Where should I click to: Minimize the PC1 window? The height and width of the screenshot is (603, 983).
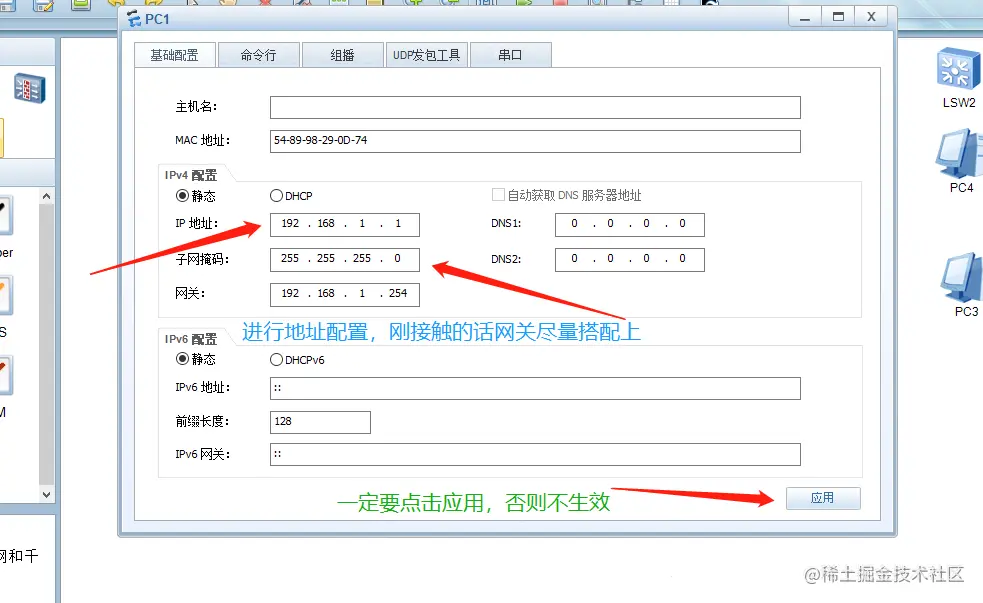pos(805,18)
